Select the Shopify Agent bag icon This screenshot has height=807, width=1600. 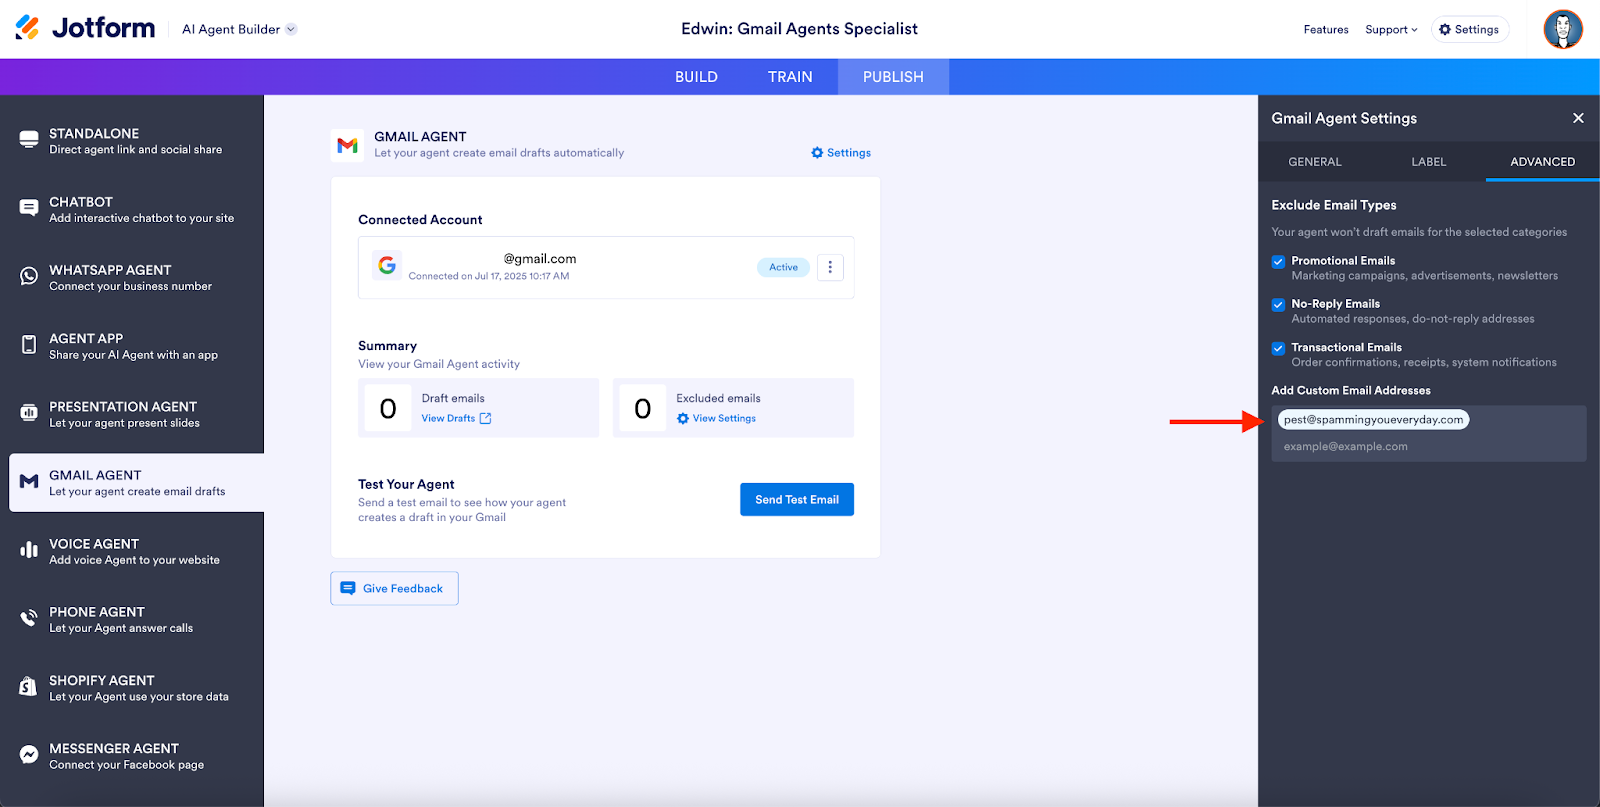pos(29,687)
